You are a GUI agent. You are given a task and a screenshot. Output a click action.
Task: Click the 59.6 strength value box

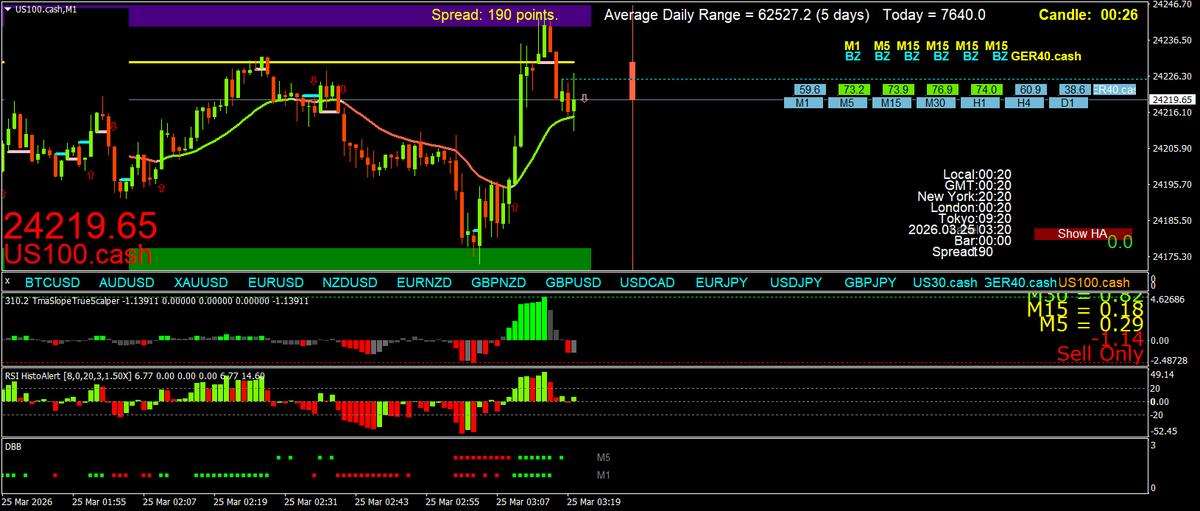808,90
